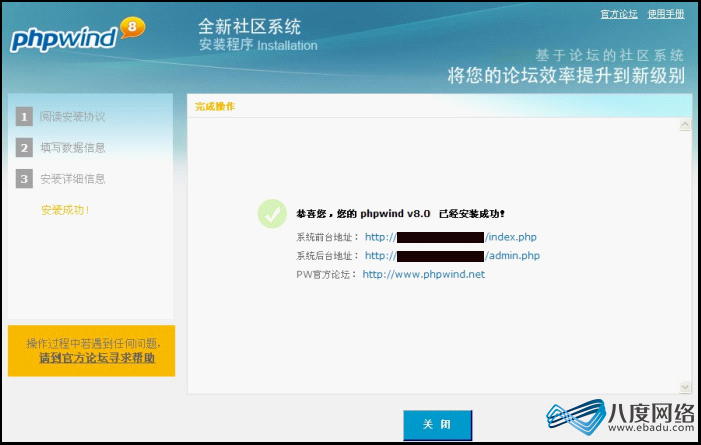
Task: Click the phpwind logo
Action: tap(78, 35)
